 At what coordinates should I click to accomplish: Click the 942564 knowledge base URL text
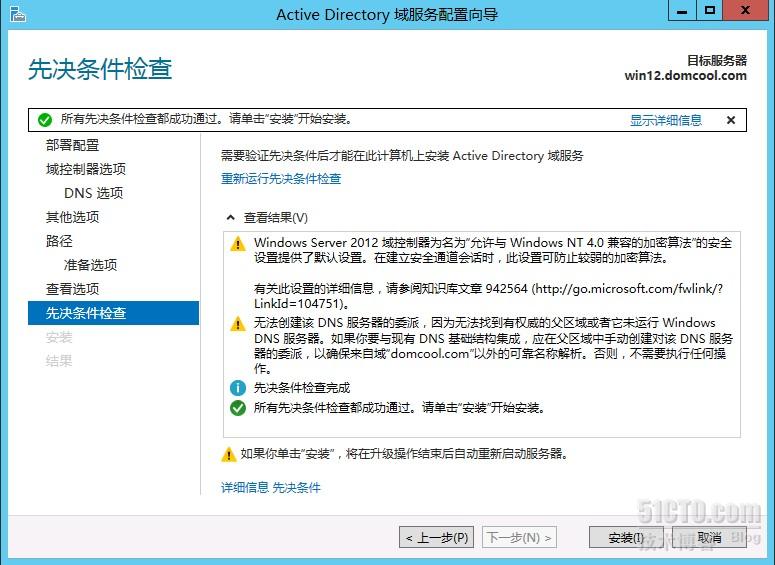[x=488, y=296]
